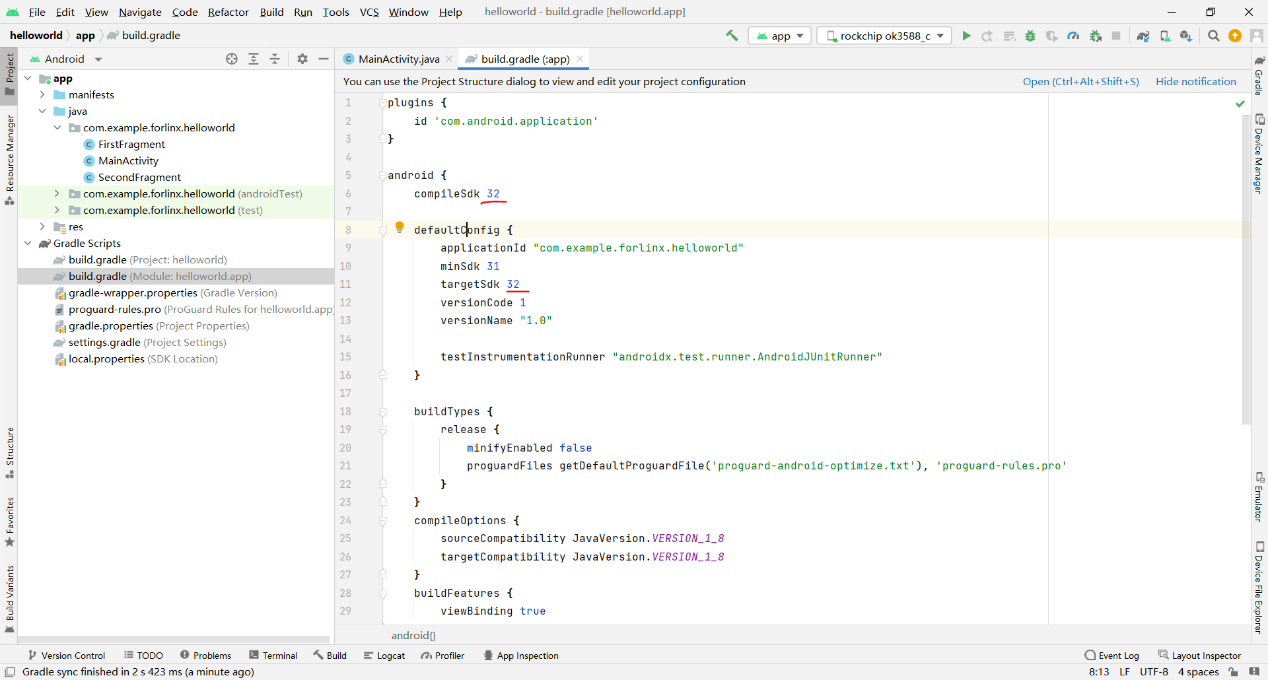Collapse all icon in project panel

point(275,59)
